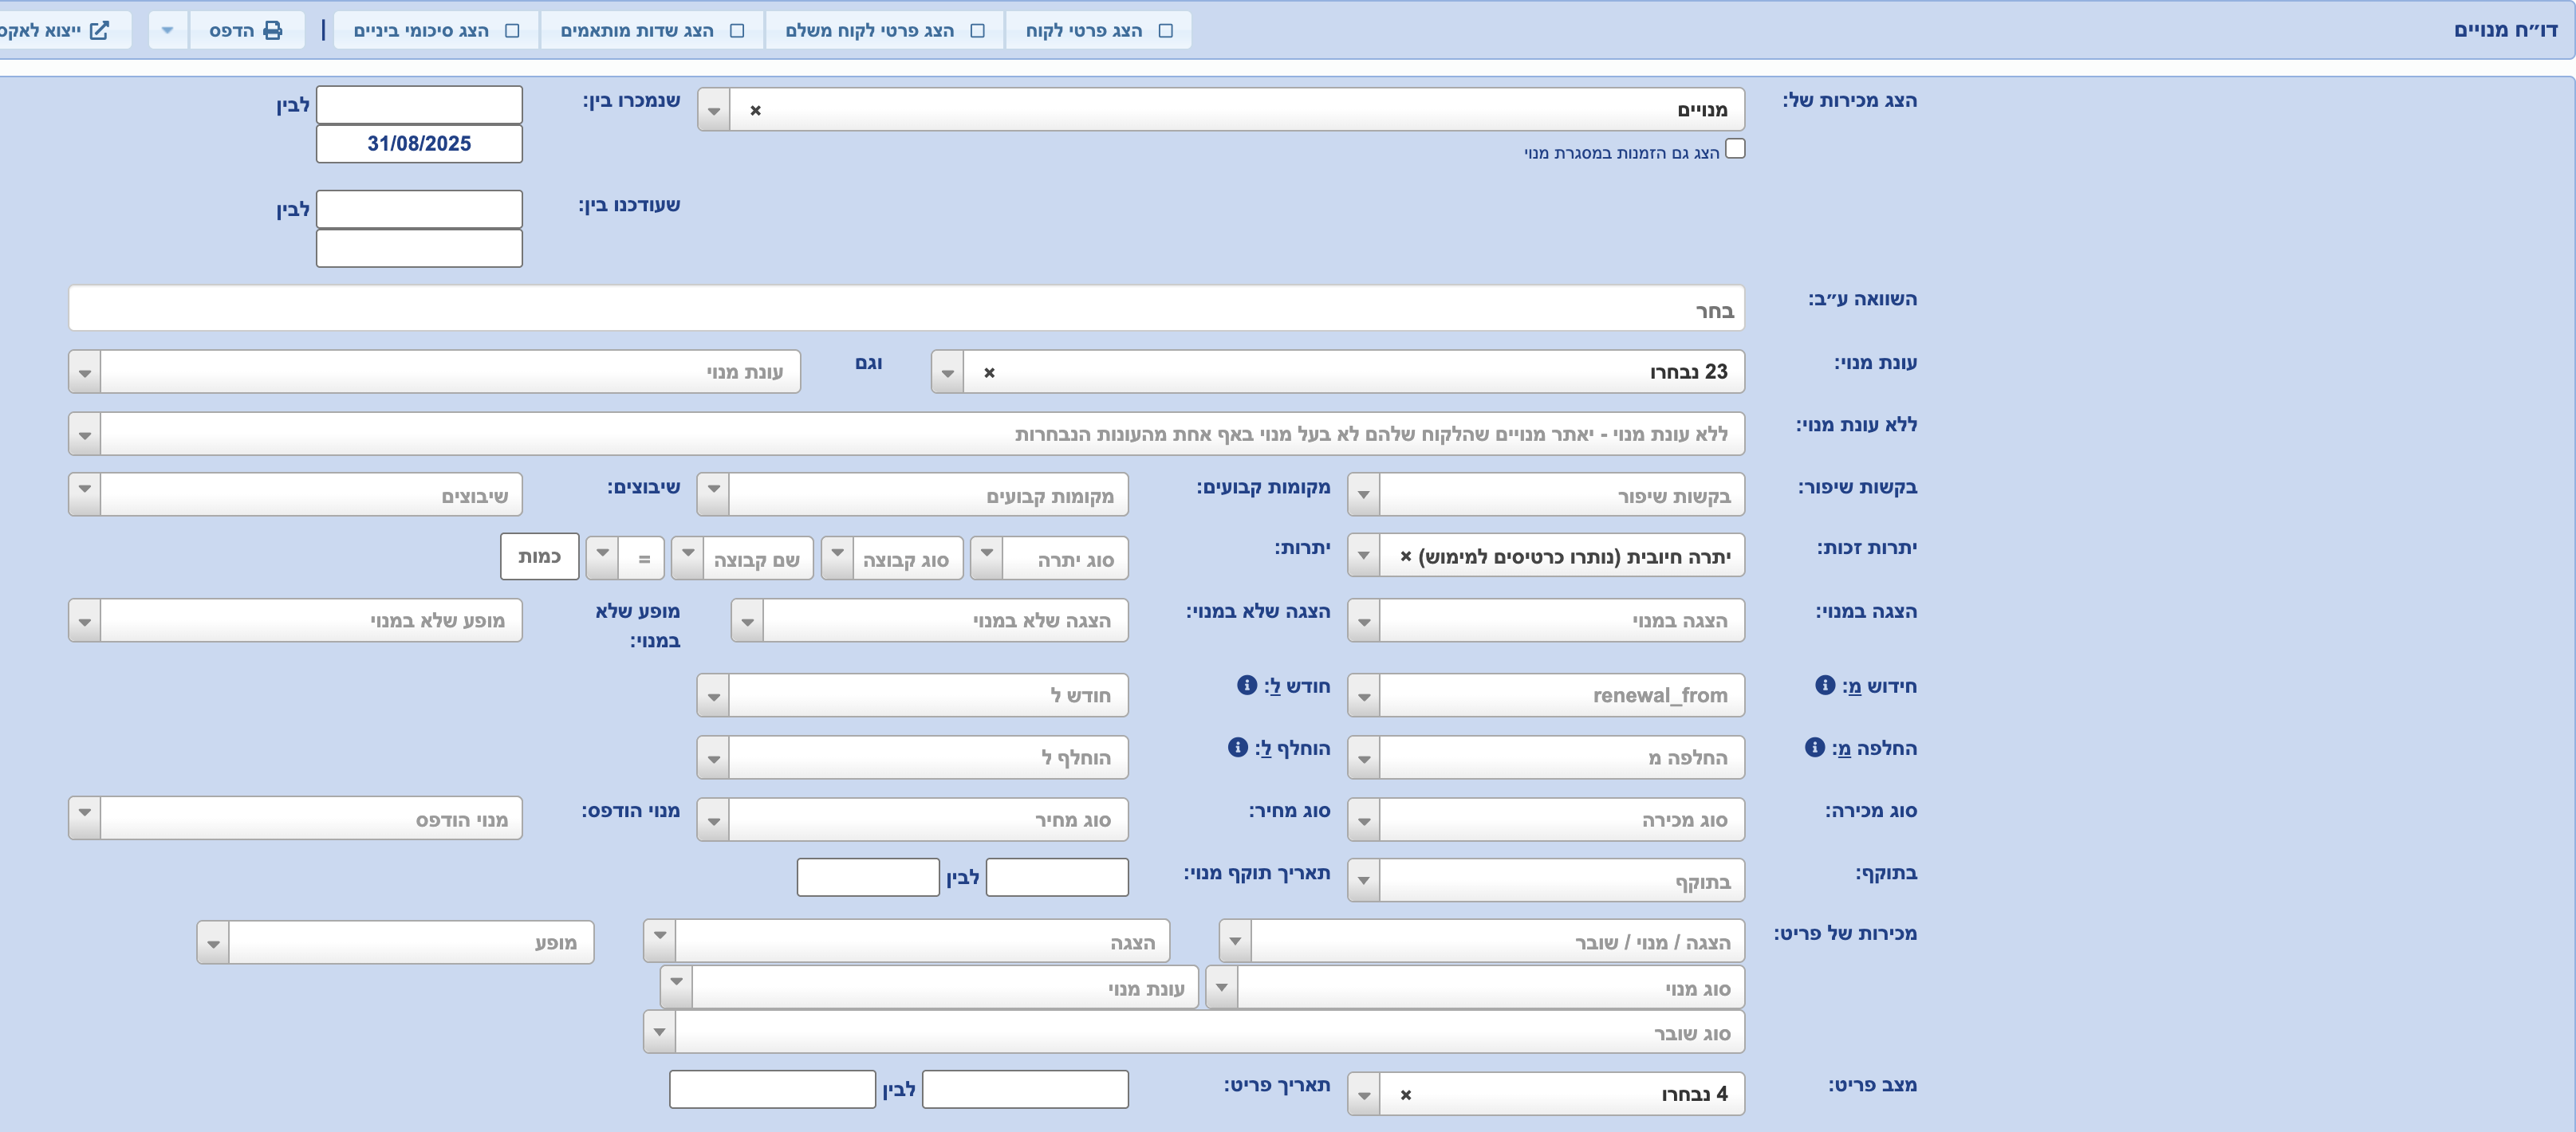Click the info icon beside חידוש מ
Image resolution: width=2576 pixels, height=1132 pixels.
click(1825, 685)
